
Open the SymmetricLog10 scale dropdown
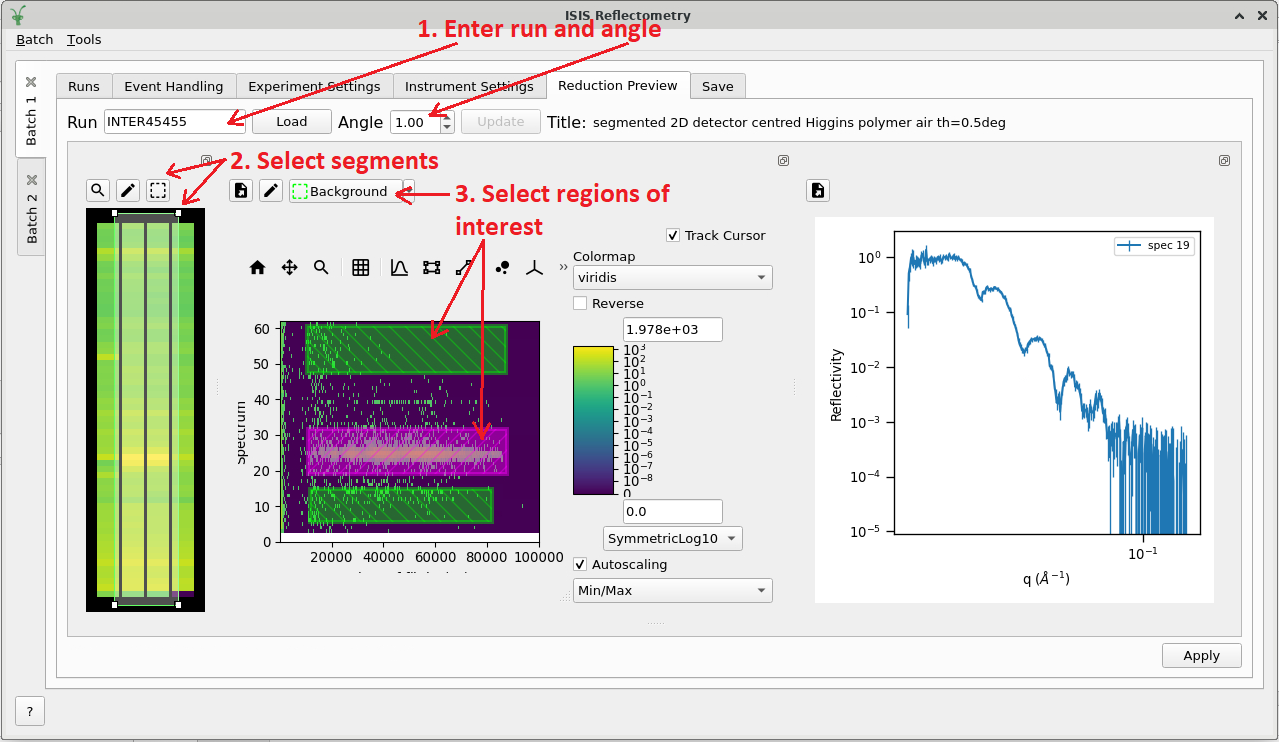click(672, 538)
